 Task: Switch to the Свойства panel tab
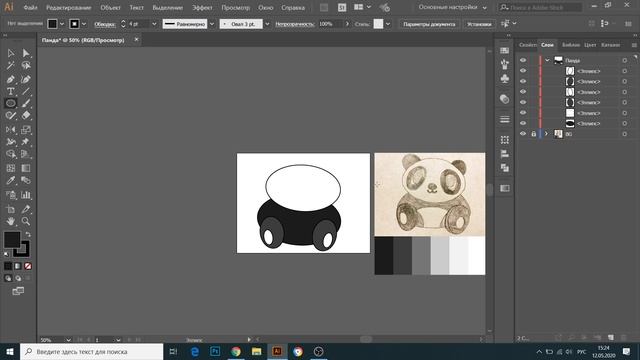pyautogui.click(x=528, y=45)
